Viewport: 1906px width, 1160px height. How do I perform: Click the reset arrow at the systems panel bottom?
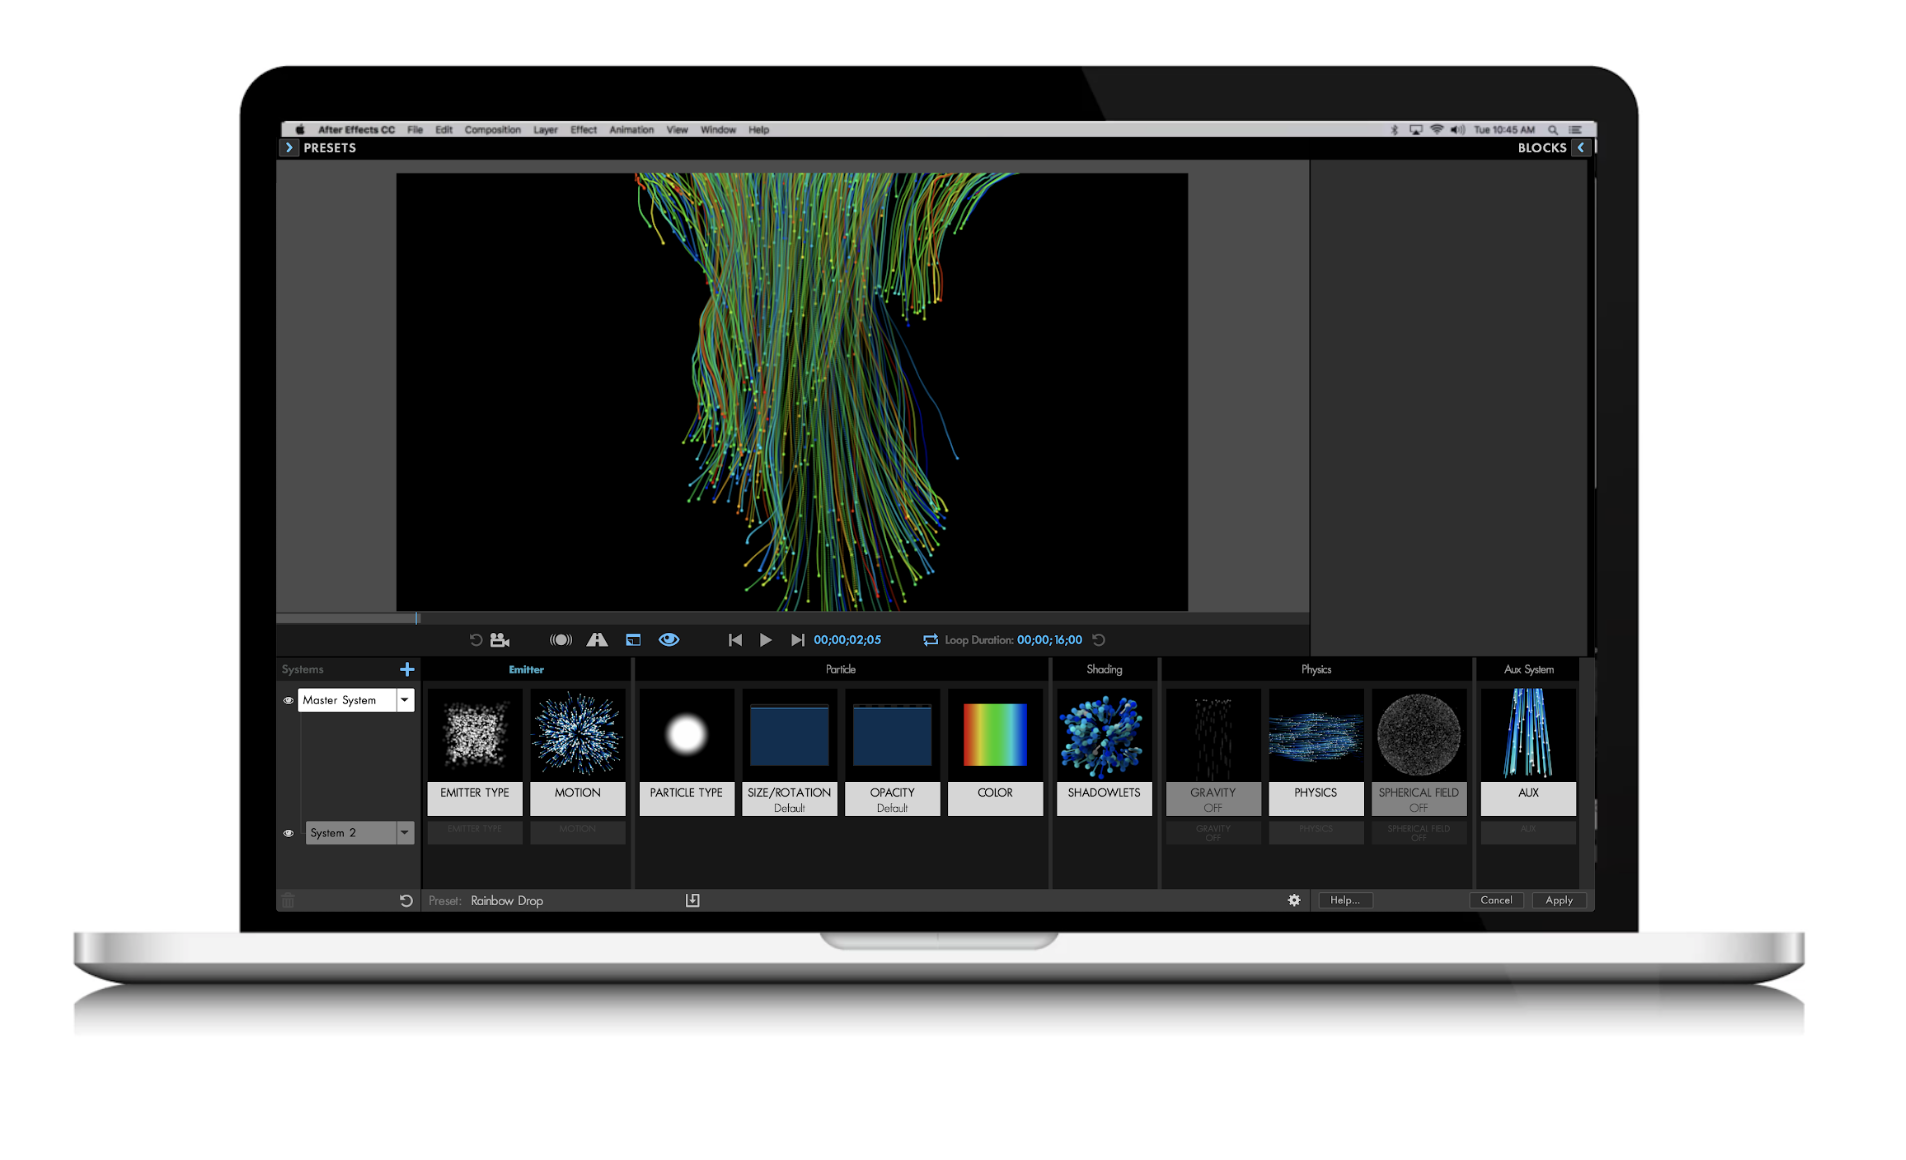click(x=406, y=901)
